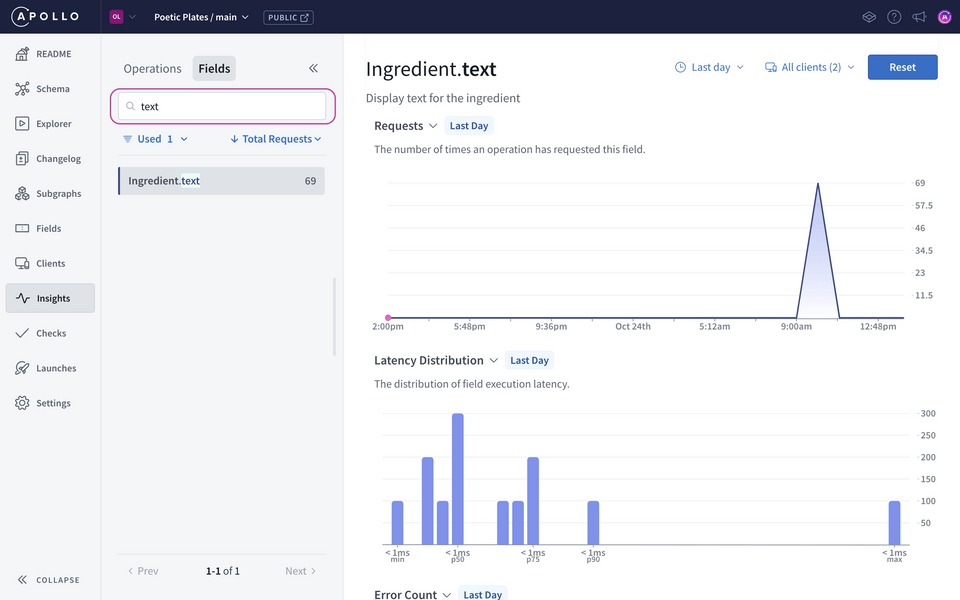960x600 pixels.
Task: Click Last Day badge beside Latency Distribution
Action: [530, 360]
